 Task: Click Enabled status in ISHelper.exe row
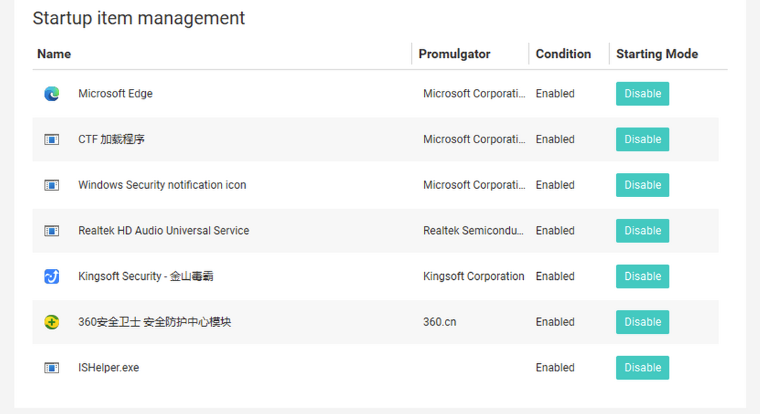coord(555,367)
